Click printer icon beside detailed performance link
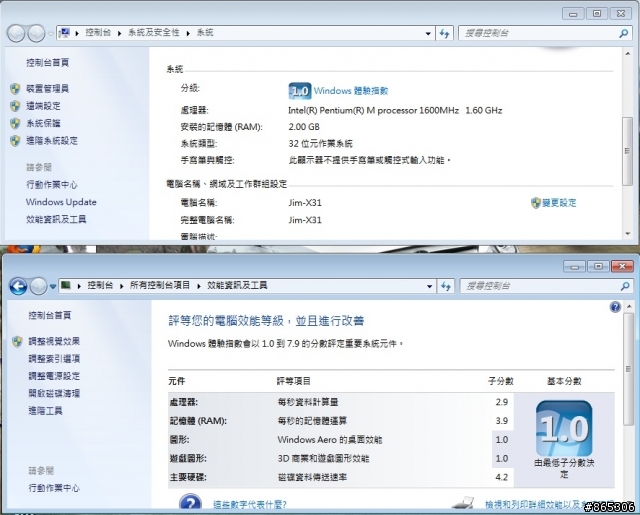 pyautogui.click(x=463, y=502)
